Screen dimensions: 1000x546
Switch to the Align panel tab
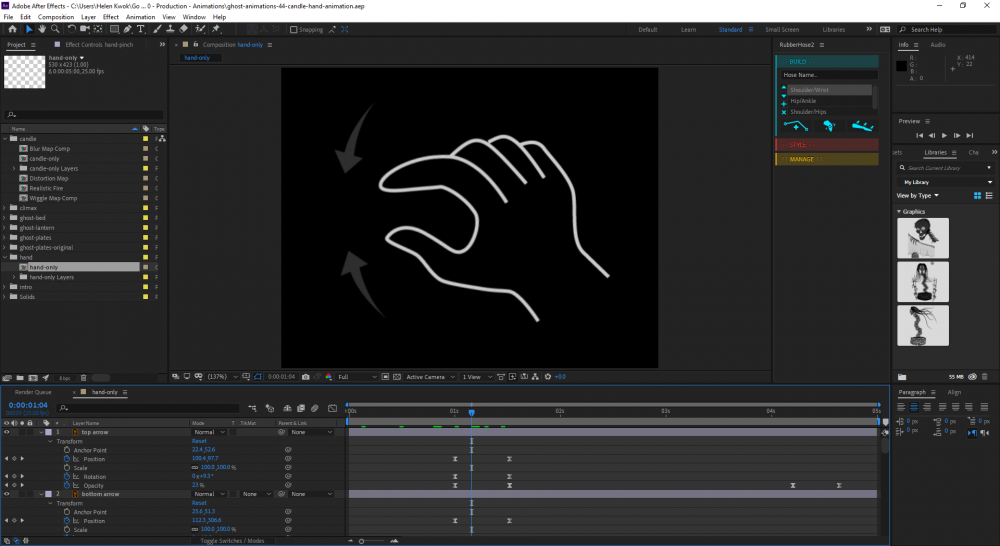[954, 392]
